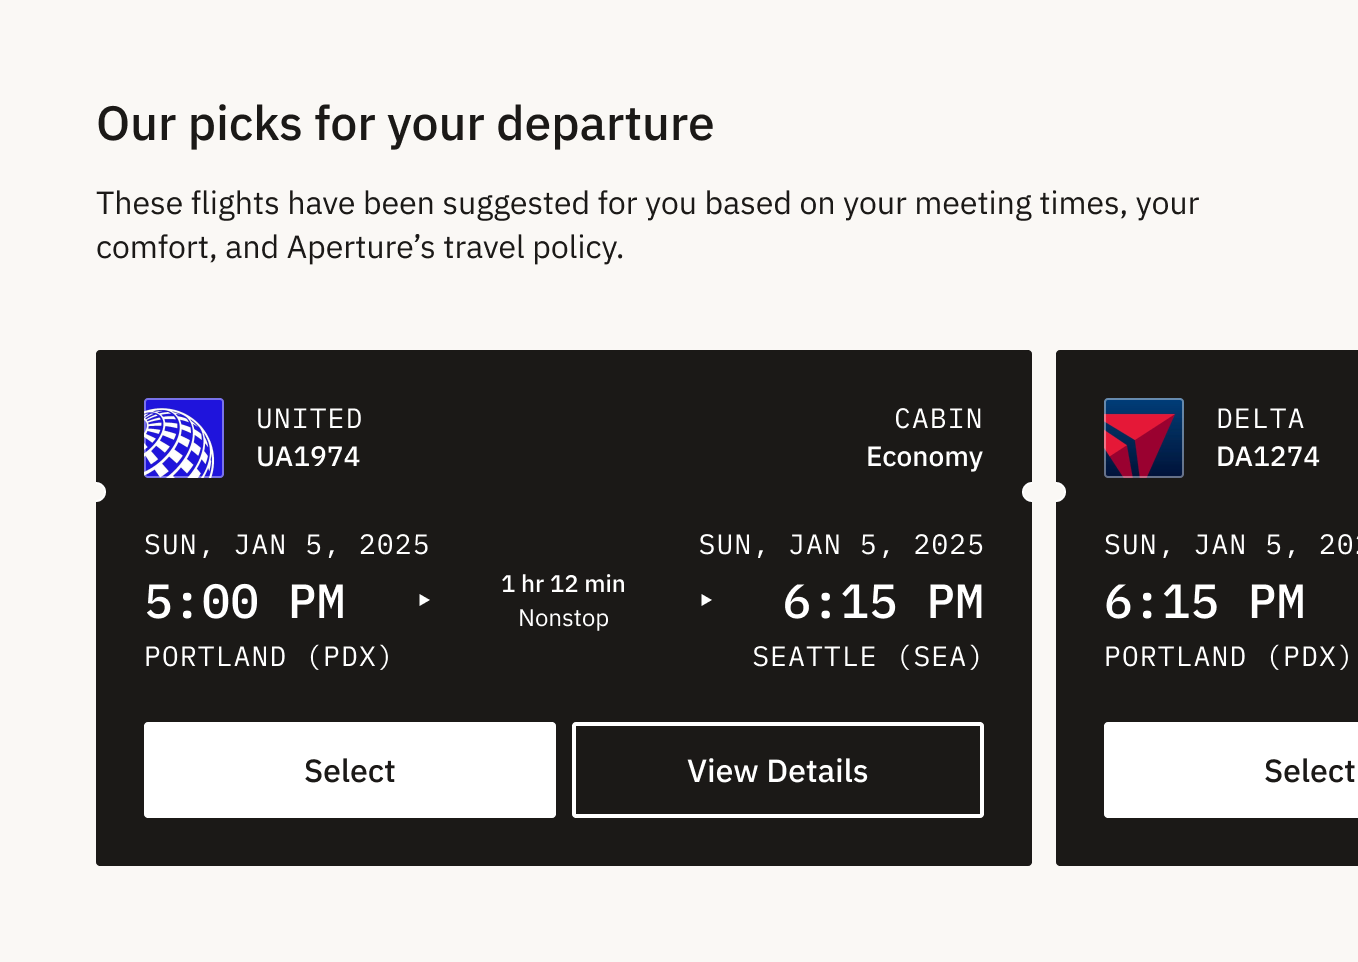The height and width of the screenshot is (962, 1358).
Task: Select the United UA1974 flight
Action: pos(349,770)
